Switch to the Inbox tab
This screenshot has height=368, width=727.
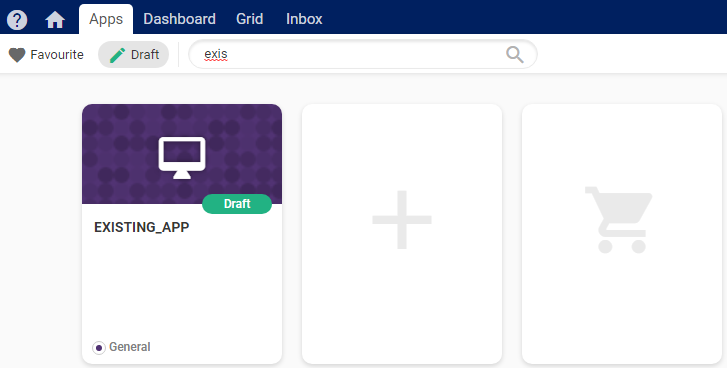304,19
